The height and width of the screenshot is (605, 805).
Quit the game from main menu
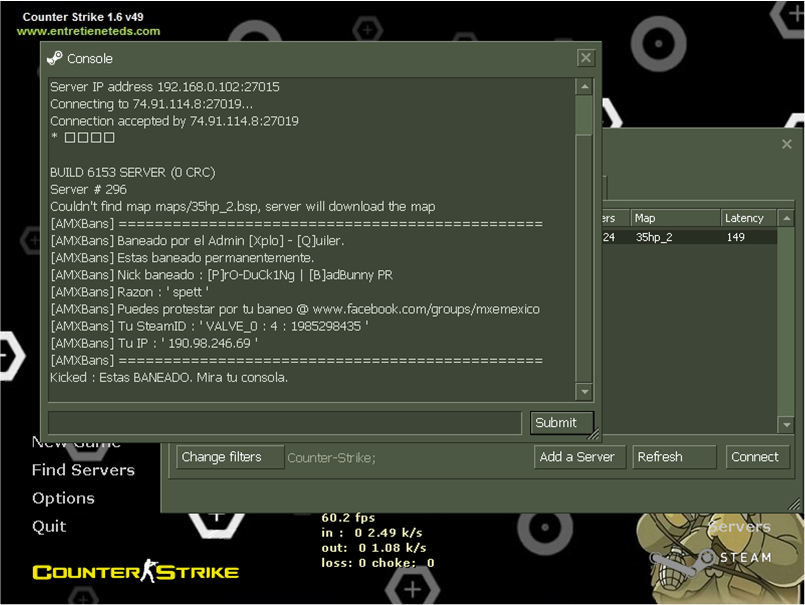click(49, 526)
